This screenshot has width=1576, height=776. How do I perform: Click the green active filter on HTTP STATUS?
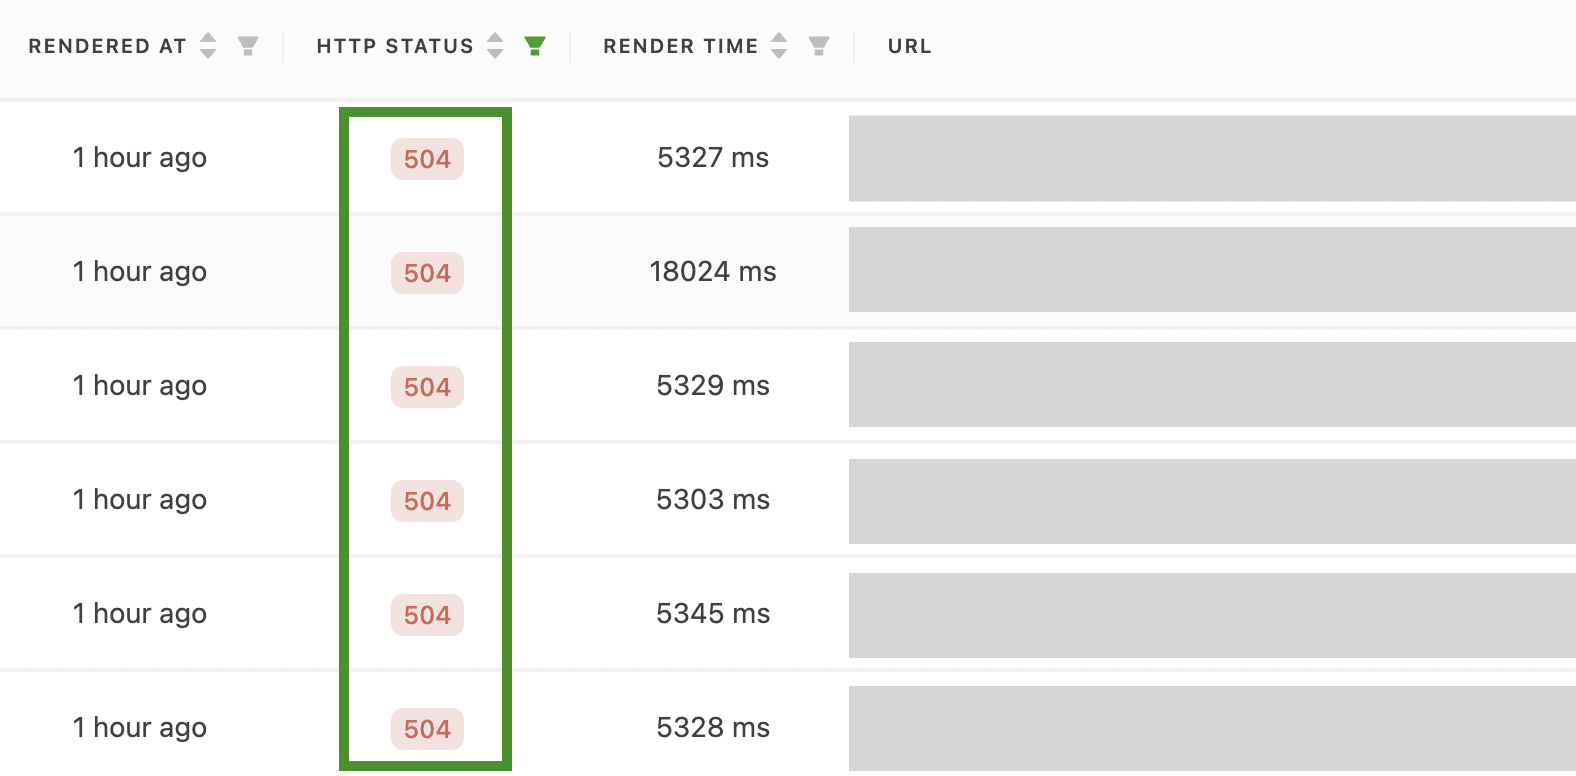537,45
